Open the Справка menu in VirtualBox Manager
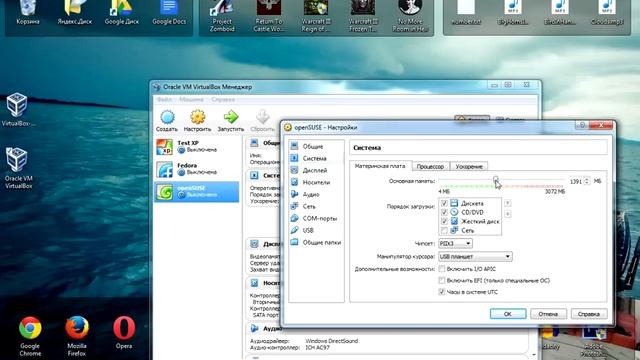The width and height of the screenshot is (640, 360). coord(223,100)
